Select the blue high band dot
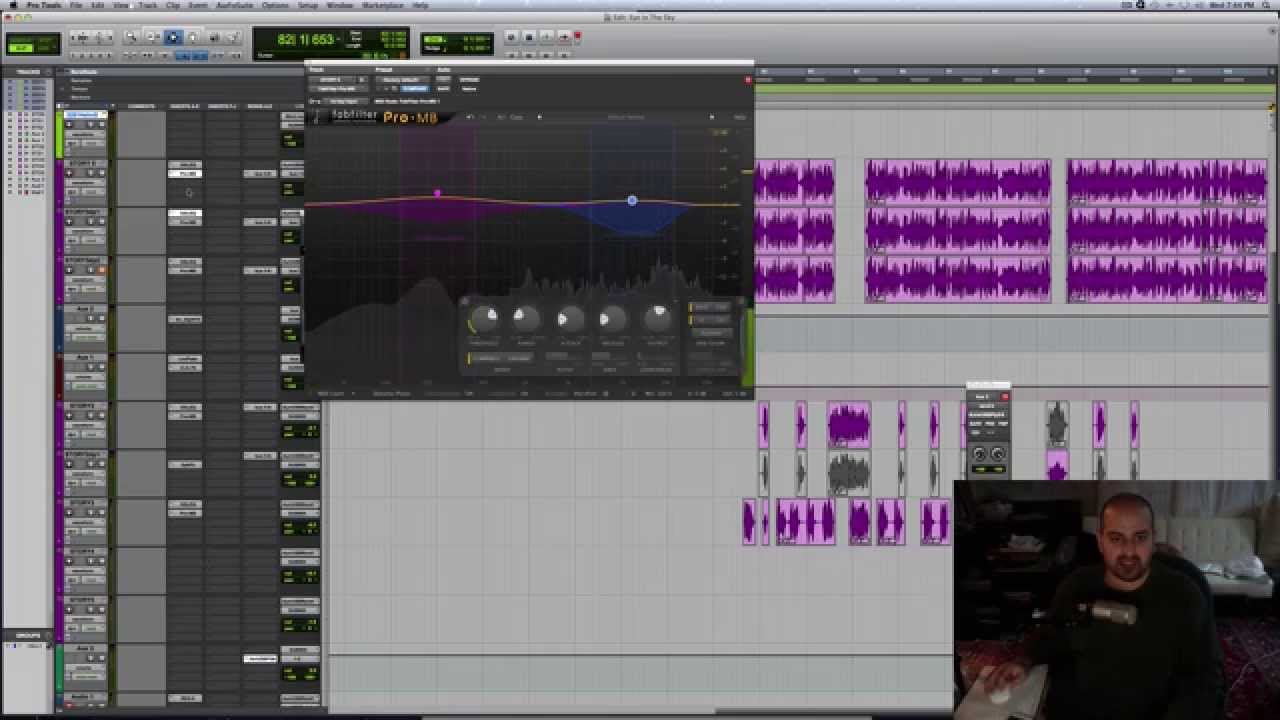The image size is (1280, 720). click(632, 201)
